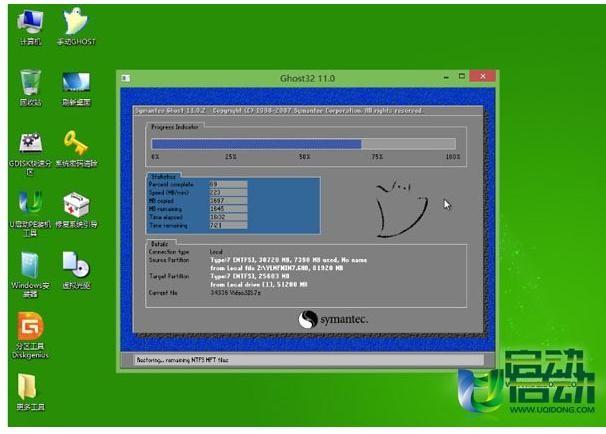This screenshot has height=434, width=606.
Task: Click the refresh desktop (刷新桌面) icon
Action: [x=76, y=89]
